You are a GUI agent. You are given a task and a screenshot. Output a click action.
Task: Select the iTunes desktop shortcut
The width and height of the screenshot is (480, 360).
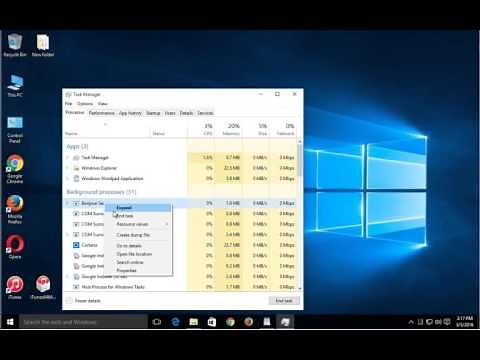(15, 287)
